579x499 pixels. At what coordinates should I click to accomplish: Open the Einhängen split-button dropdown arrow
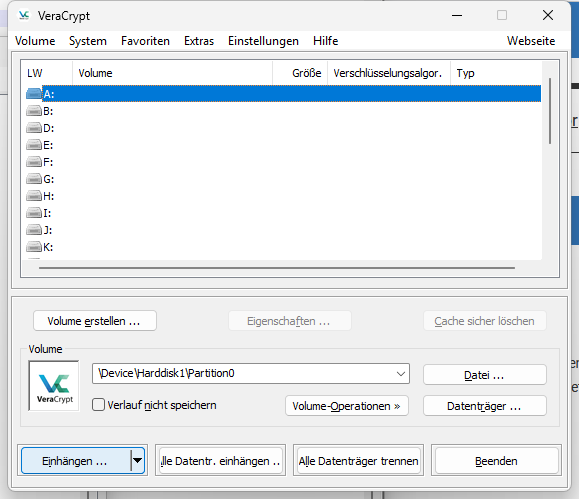click(x=137, y=461)
